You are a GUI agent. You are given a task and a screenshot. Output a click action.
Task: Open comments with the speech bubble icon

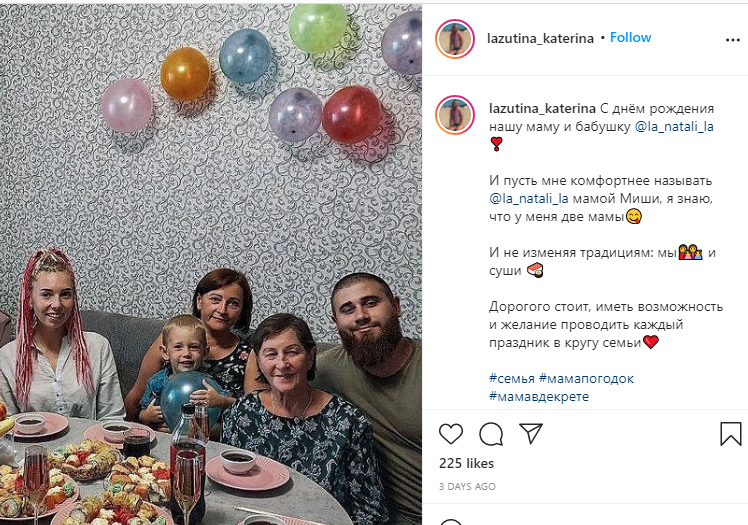click(491, 434)
